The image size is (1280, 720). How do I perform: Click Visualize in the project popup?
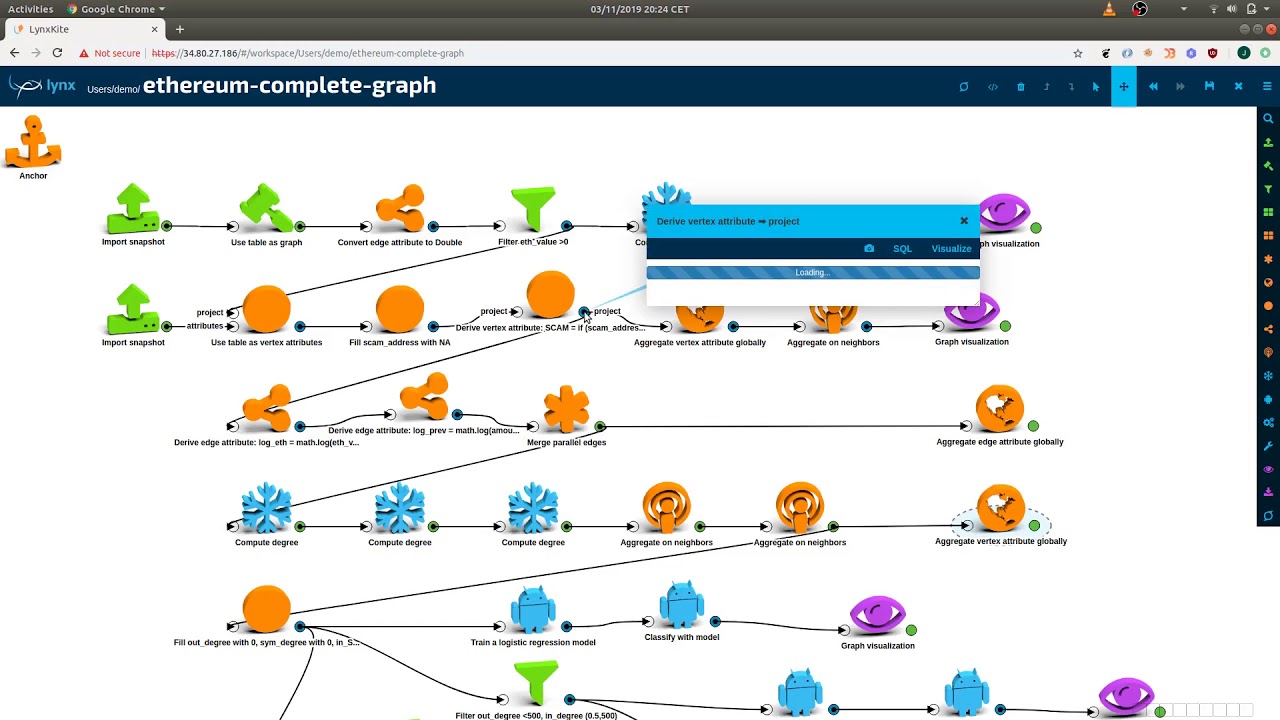tap(951, 248)
